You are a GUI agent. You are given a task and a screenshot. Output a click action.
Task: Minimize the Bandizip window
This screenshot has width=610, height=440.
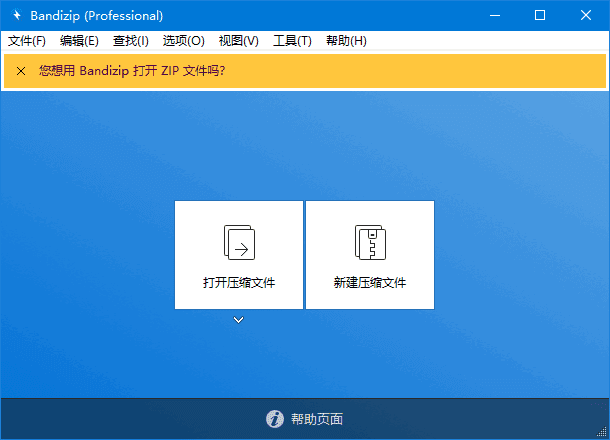494,15
